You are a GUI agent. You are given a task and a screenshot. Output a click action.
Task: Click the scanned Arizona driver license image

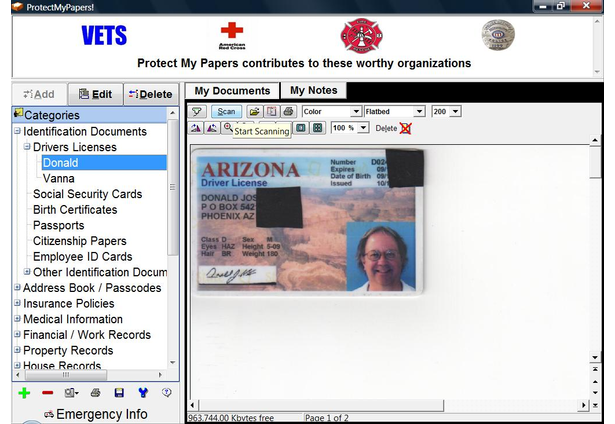tap(308, 221)
